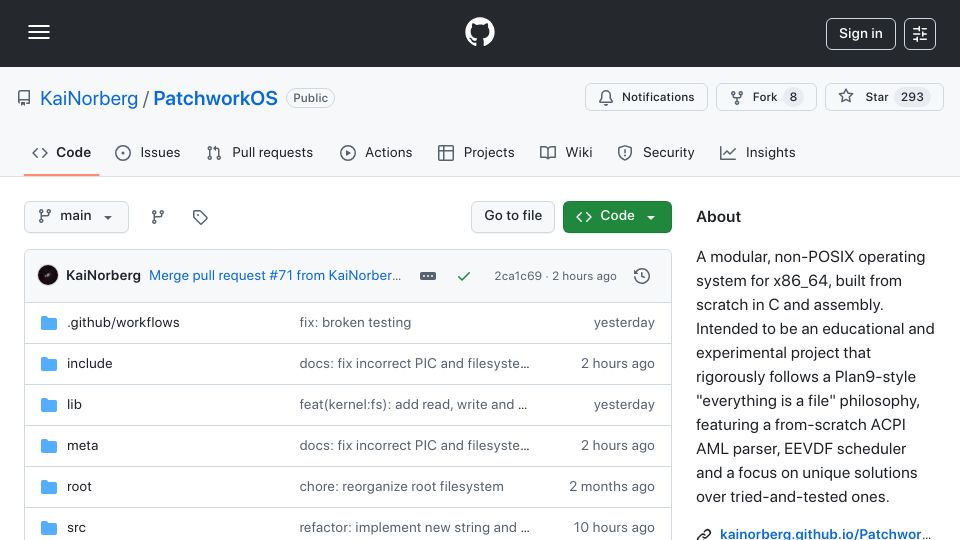Click the Notifications bell button
The width and height of the screenshot is (960, 540).
[646, 97]
